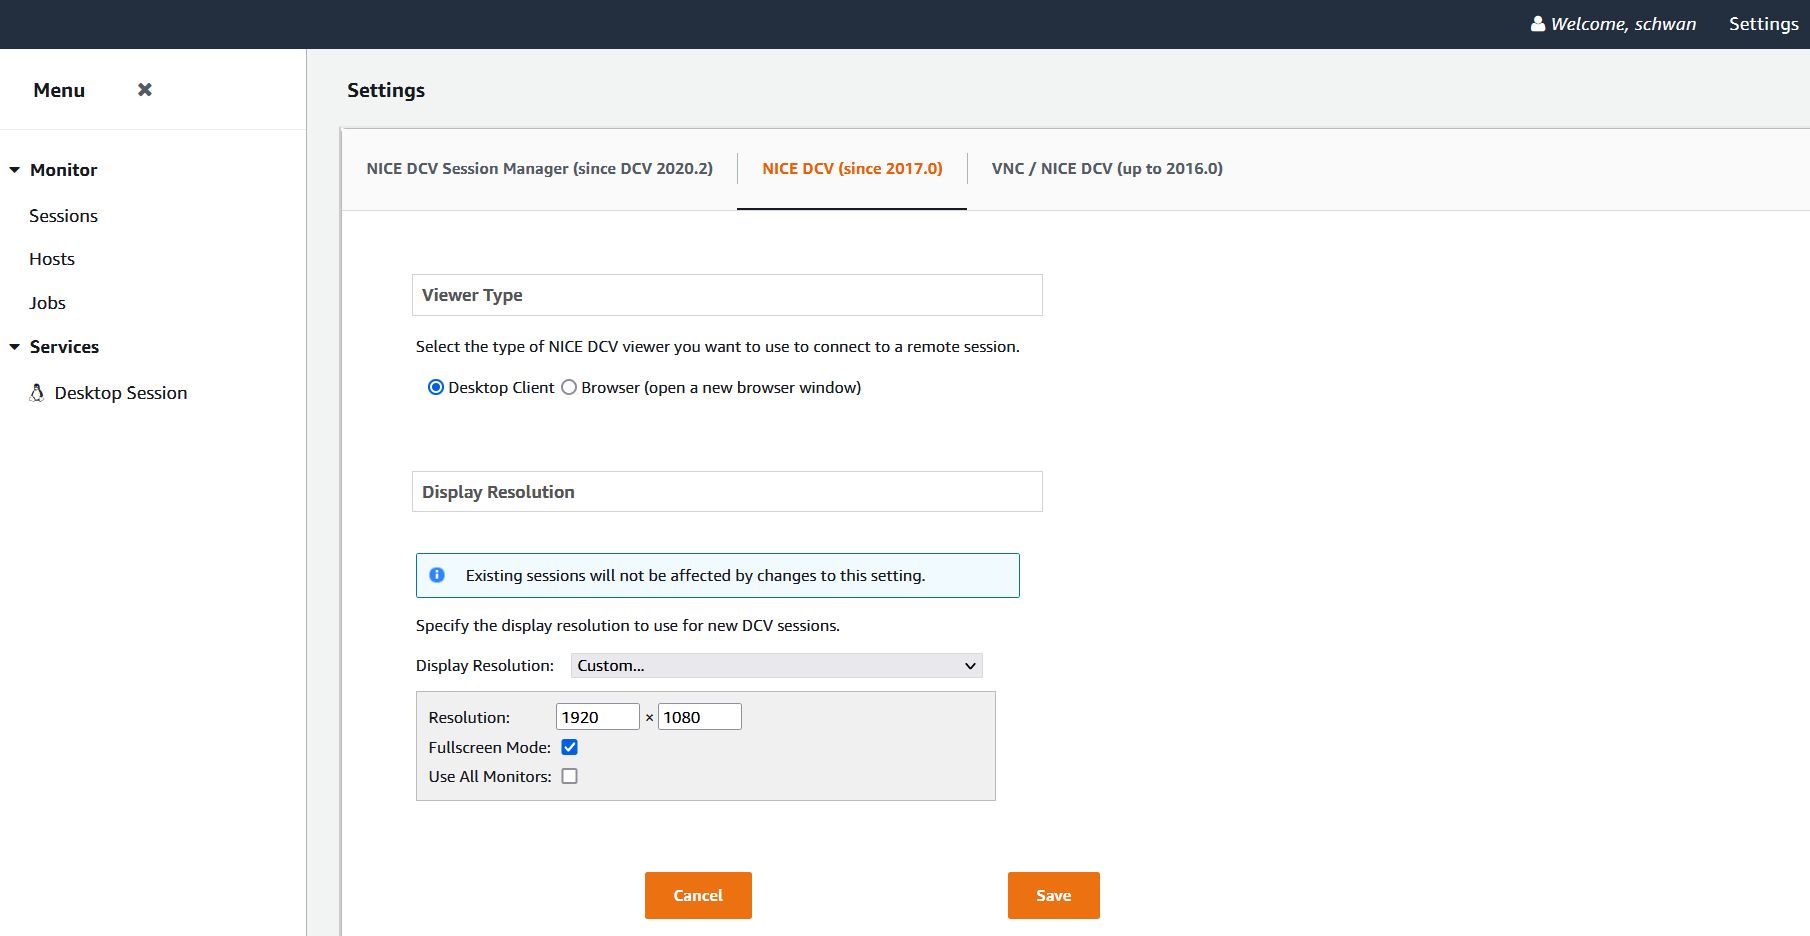
Task: Click the Cancel button
Action: click(697, 895)
